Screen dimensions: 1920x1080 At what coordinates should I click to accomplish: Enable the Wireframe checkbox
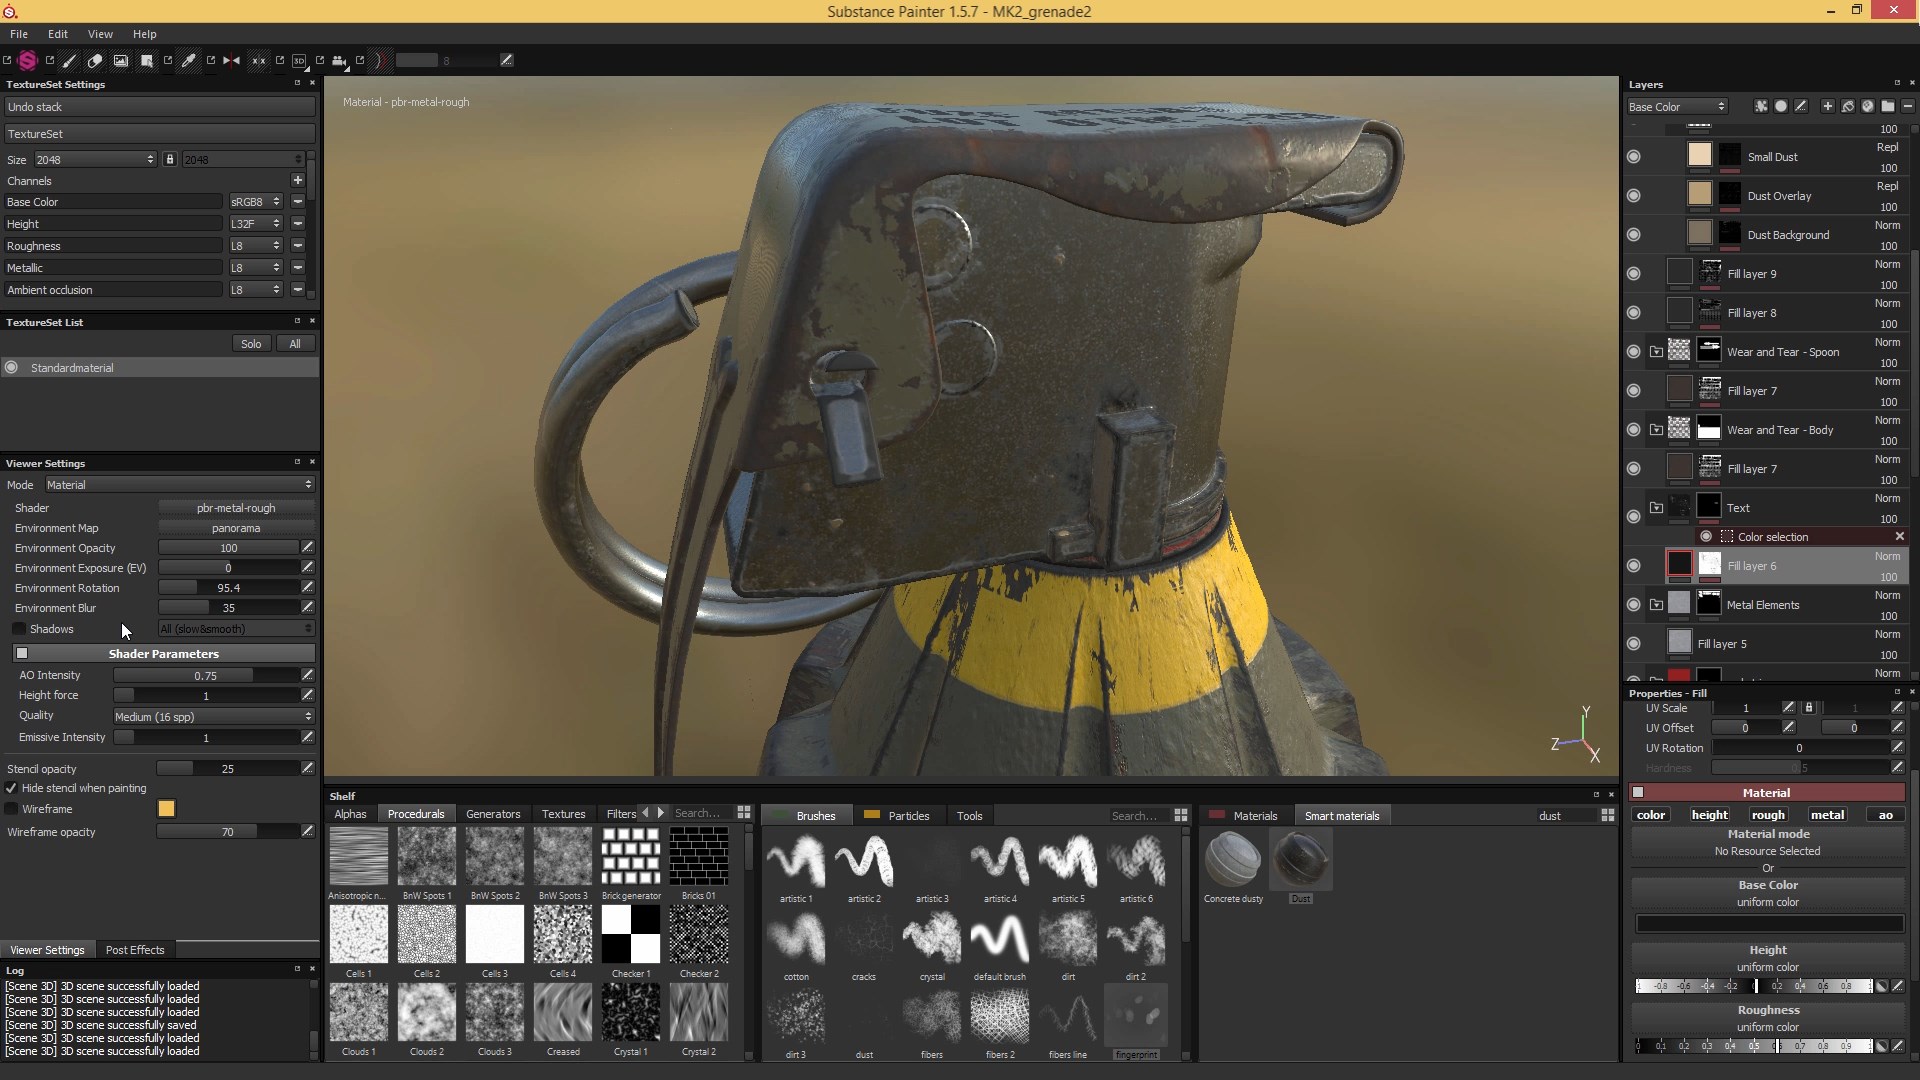(x=12, y=809)
